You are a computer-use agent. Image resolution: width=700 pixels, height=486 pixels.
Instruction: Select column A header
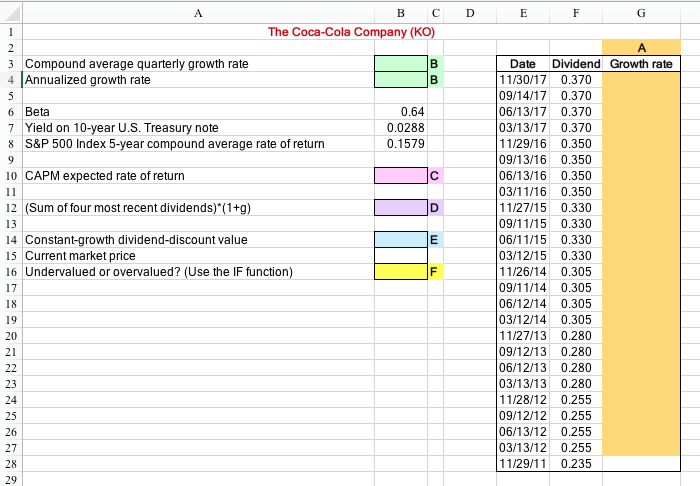(x=198, y=13)
